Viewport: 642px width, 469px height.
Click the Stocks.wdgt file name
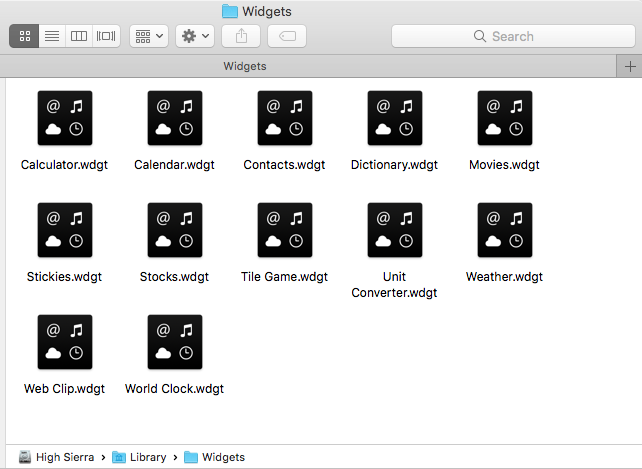coord(174,277)
